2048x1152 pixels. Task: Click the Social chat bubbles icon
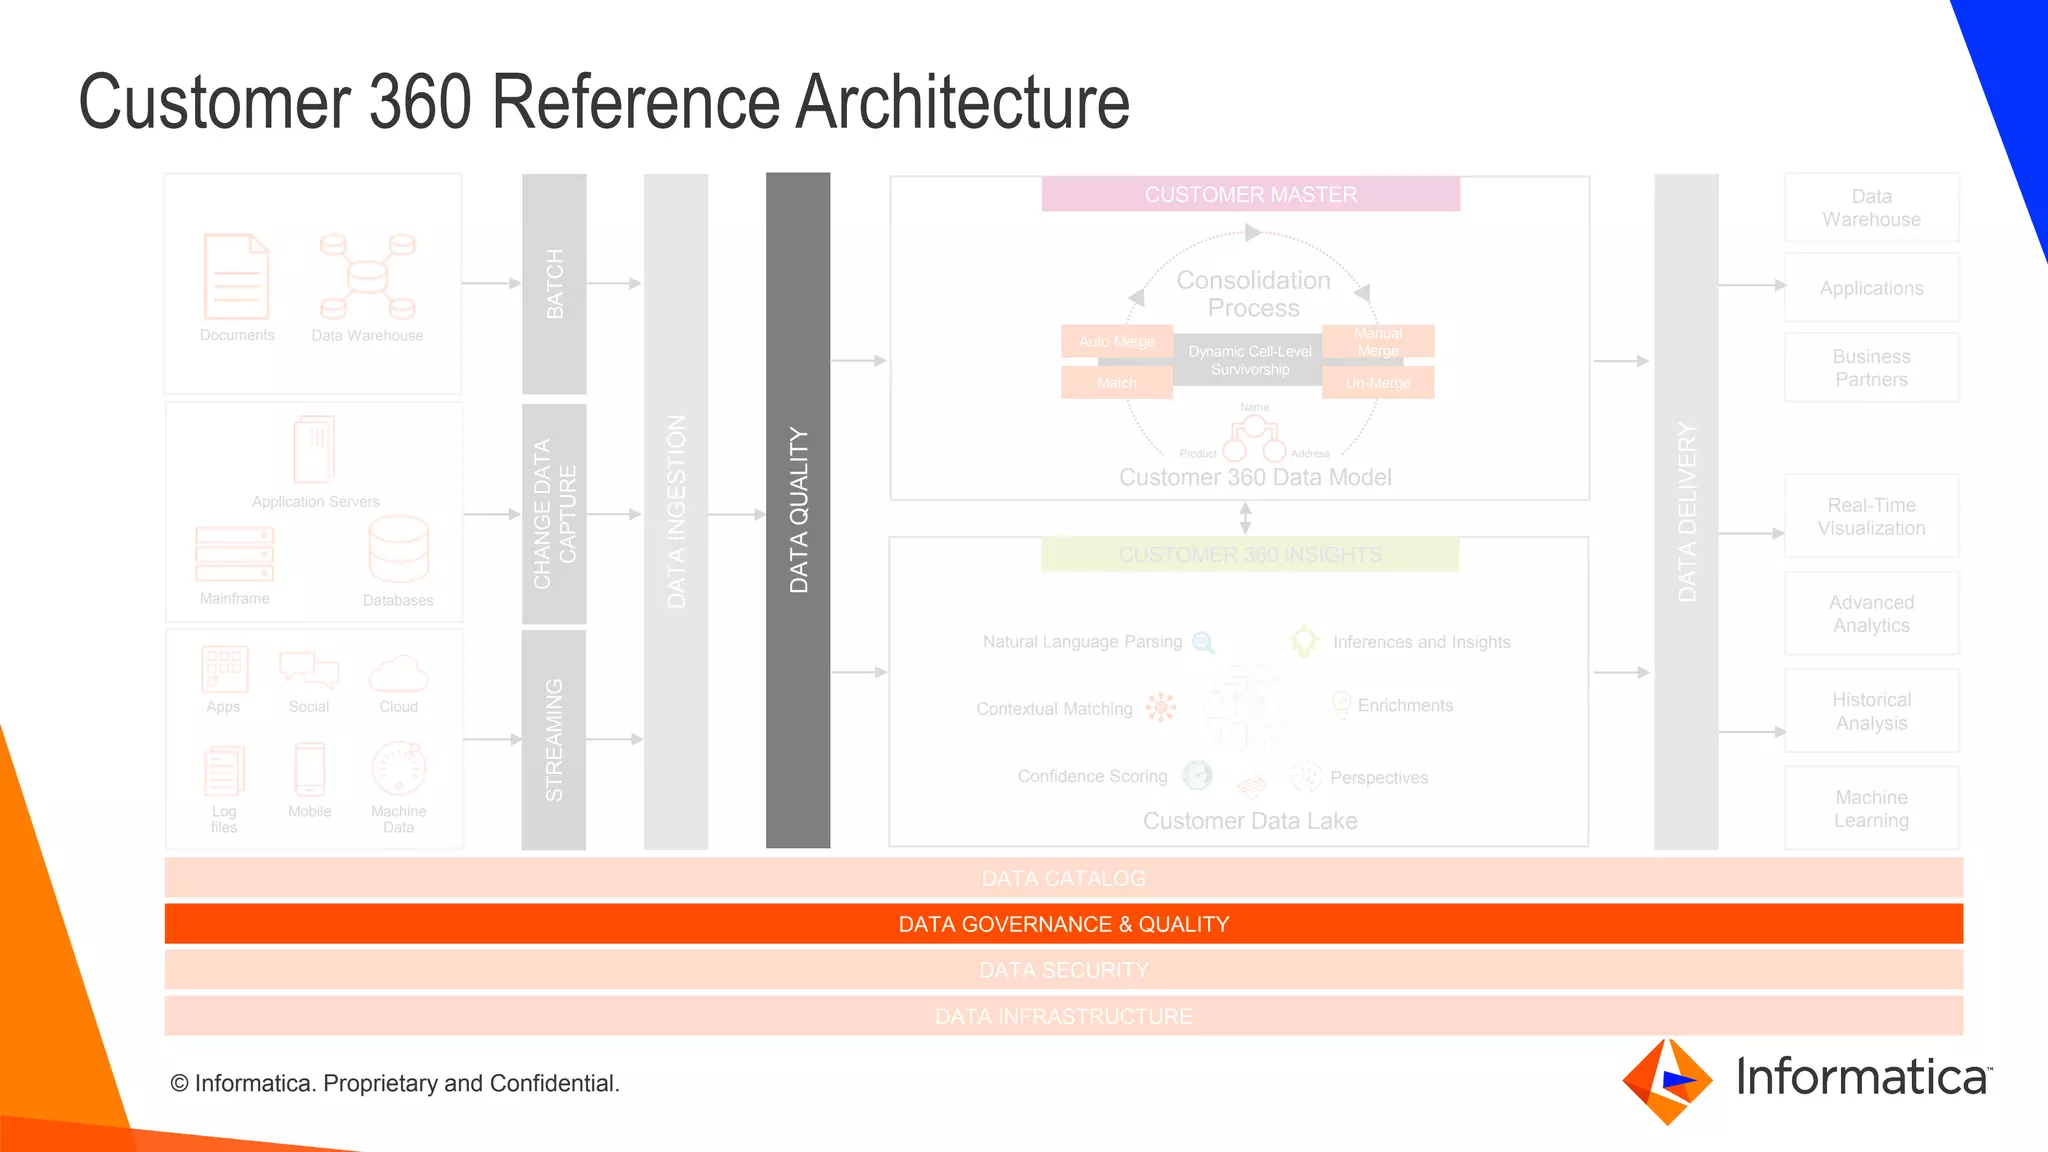[309, 670]
